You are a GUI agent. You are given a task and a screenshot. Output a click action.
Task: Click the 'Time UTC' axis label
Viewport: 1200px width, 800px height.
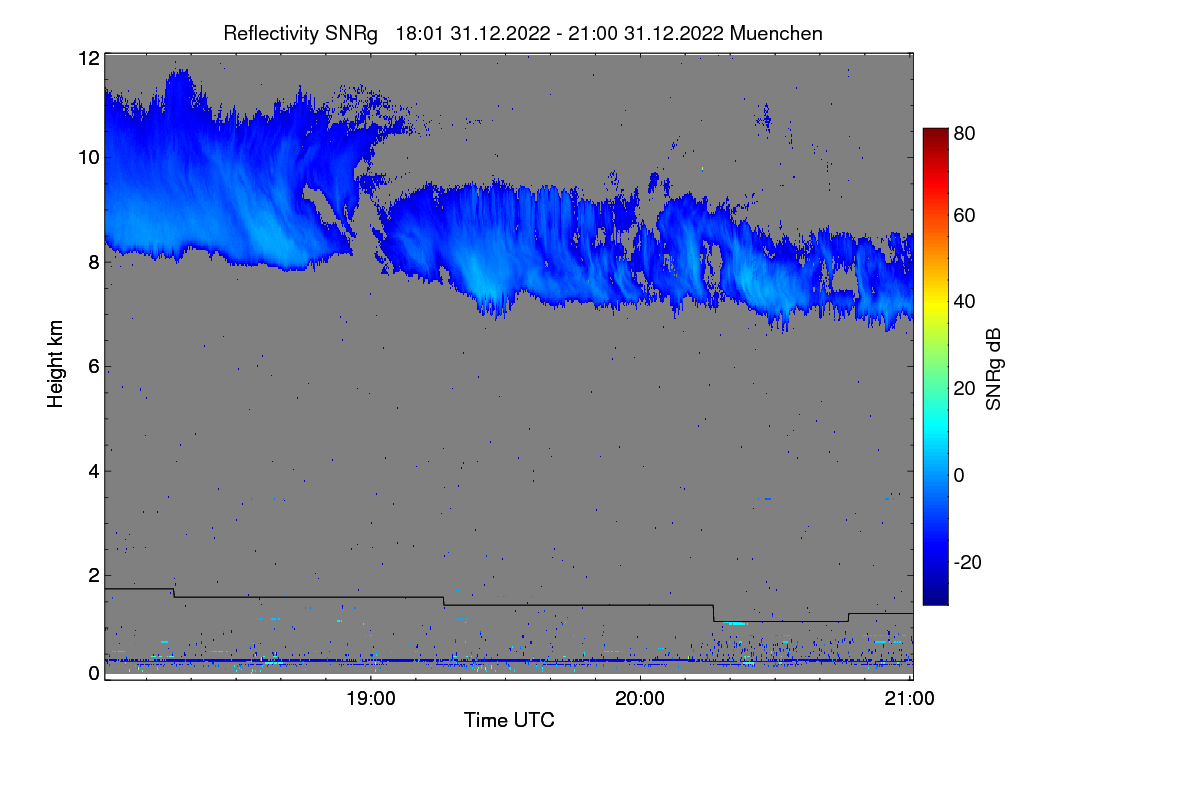tap(509, 720)
